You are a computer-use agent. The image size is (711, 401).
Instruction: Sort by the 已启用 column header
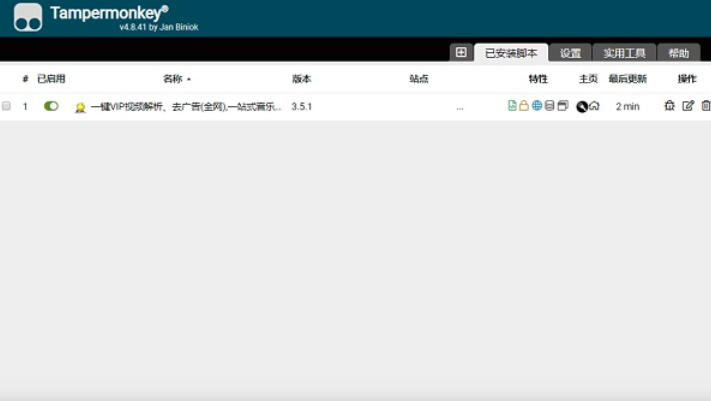click(51, 79)
